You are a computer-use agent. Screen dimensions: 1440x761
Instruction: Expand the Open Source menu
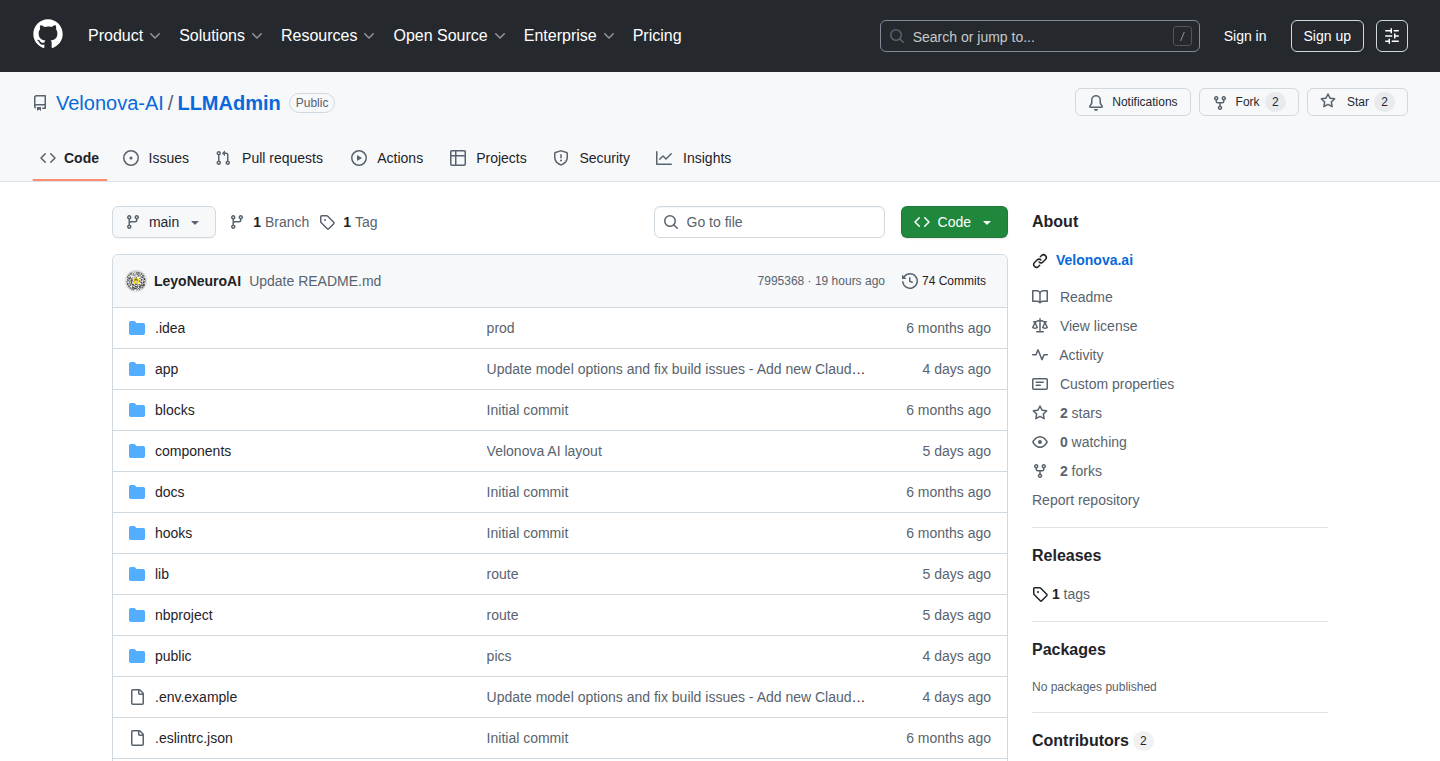coord(449,36)
